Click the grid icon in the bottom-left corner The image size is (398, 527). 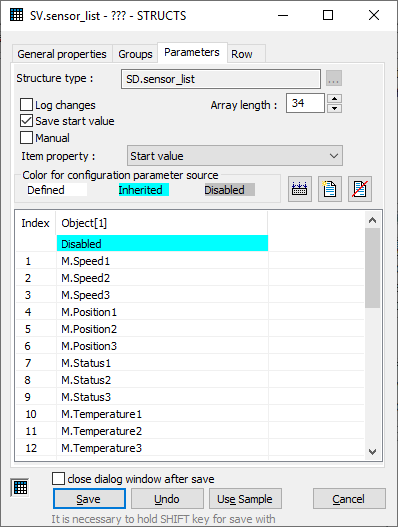20,487
